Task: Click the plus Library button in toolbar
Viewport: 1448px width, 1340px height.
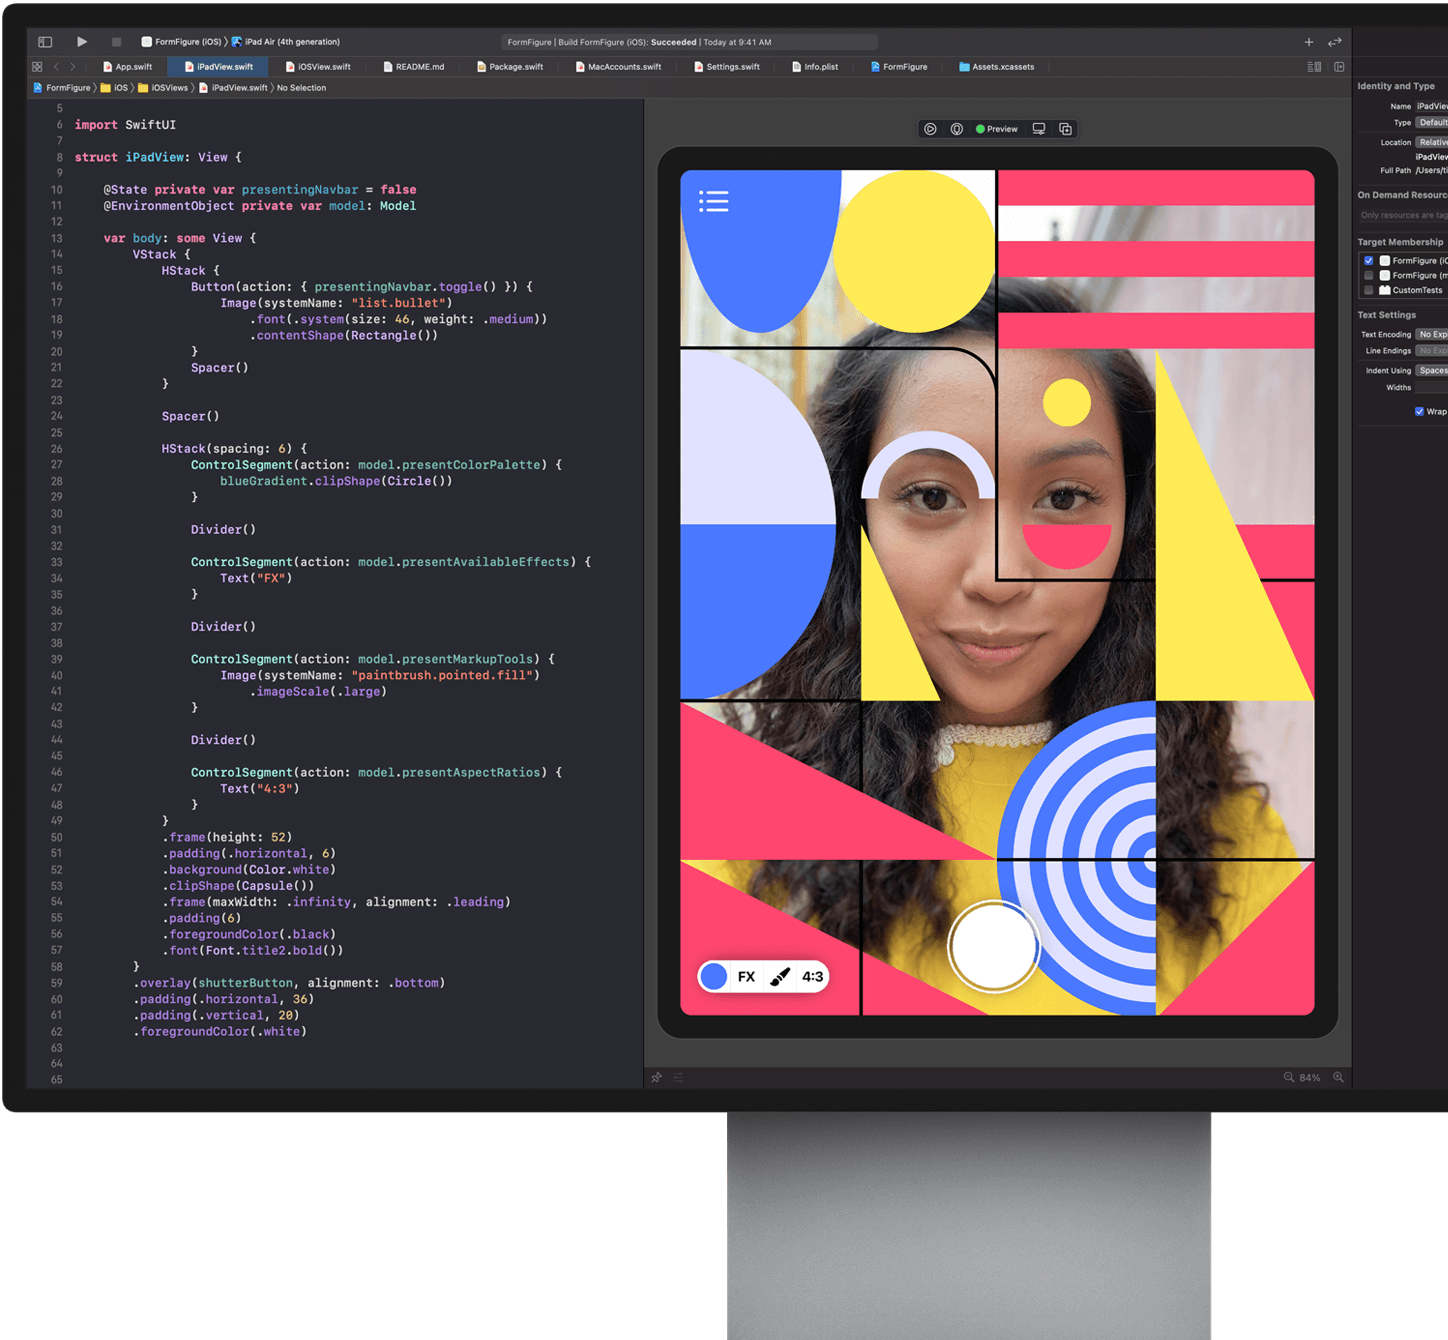Action: tap(1308, 42)
